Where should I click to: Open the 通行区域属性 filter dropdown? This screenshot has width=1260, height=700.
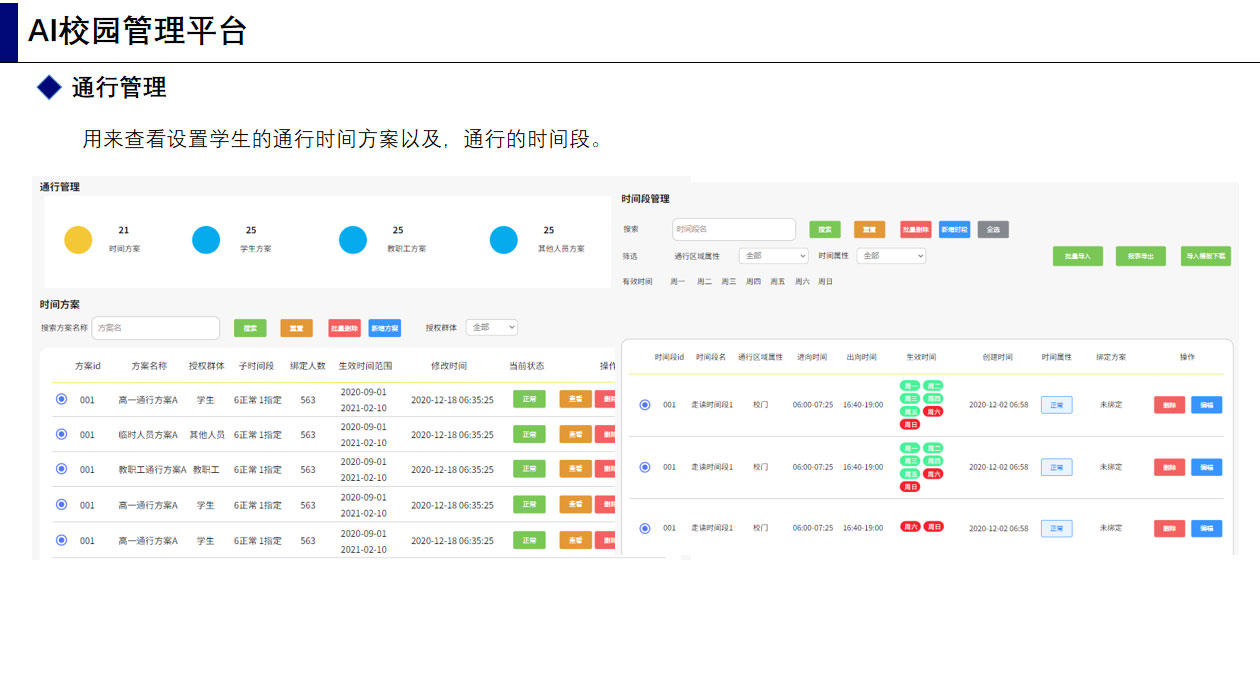tap(773, 256)
